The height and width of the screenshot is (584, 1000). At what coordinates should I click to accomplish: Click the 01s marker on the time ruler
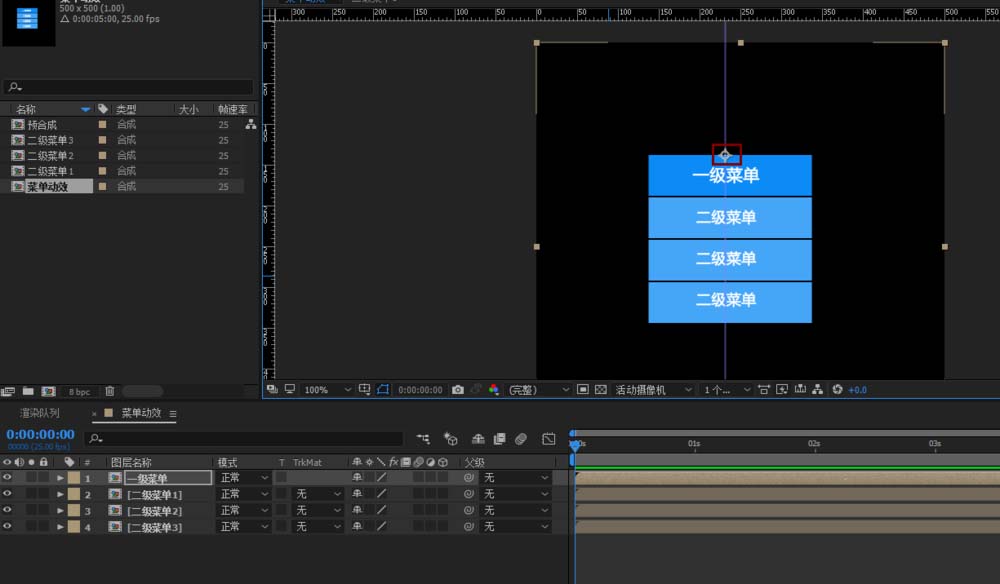tap(694, 444)
